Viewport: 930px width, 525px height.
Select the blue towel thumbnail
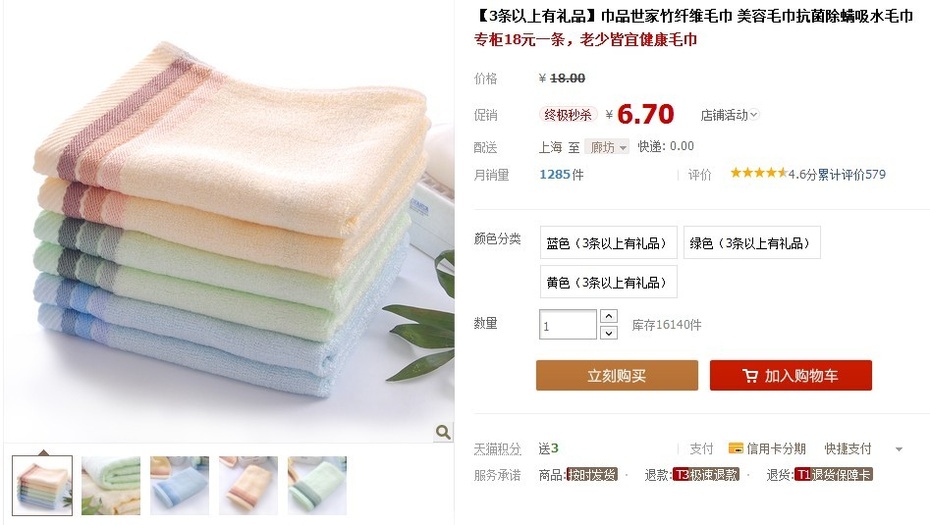click(180, 485)
